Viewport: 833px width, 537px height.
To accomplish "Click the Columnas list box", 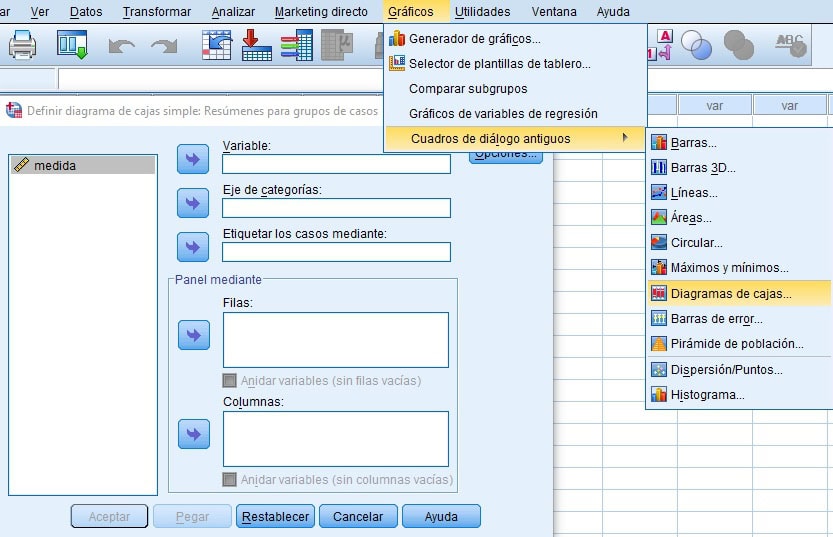I will (336, 439).
